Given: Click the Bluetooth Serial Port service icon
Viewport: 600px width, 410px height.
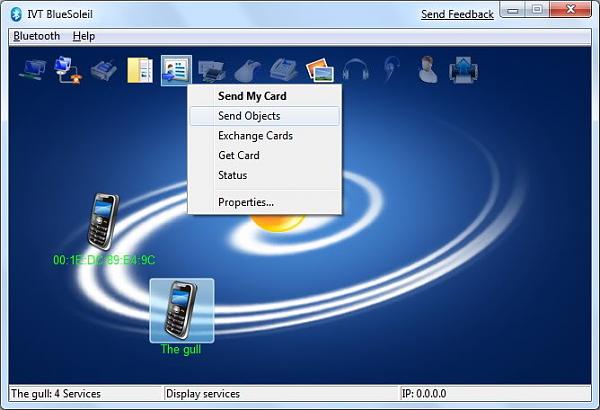Looking at the screenshot, I should point(104,70).
